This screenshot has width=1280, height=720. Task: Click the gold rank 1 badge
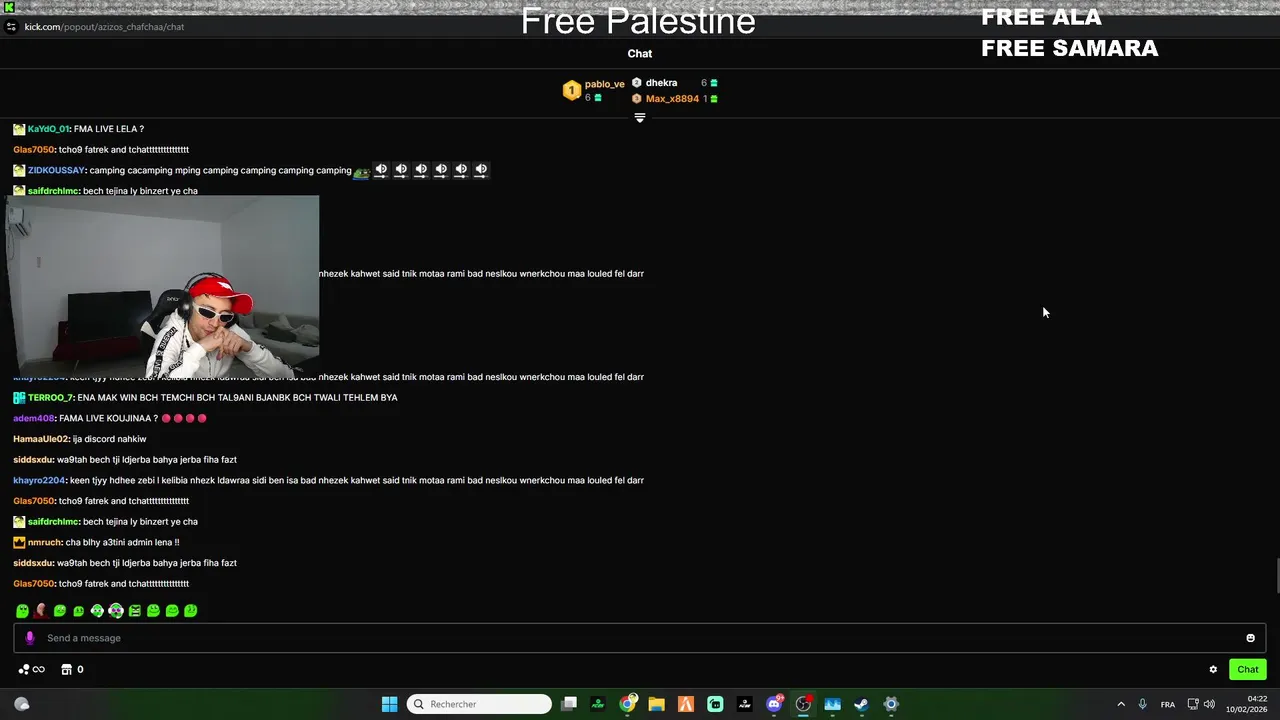click(x=571, y=91)
